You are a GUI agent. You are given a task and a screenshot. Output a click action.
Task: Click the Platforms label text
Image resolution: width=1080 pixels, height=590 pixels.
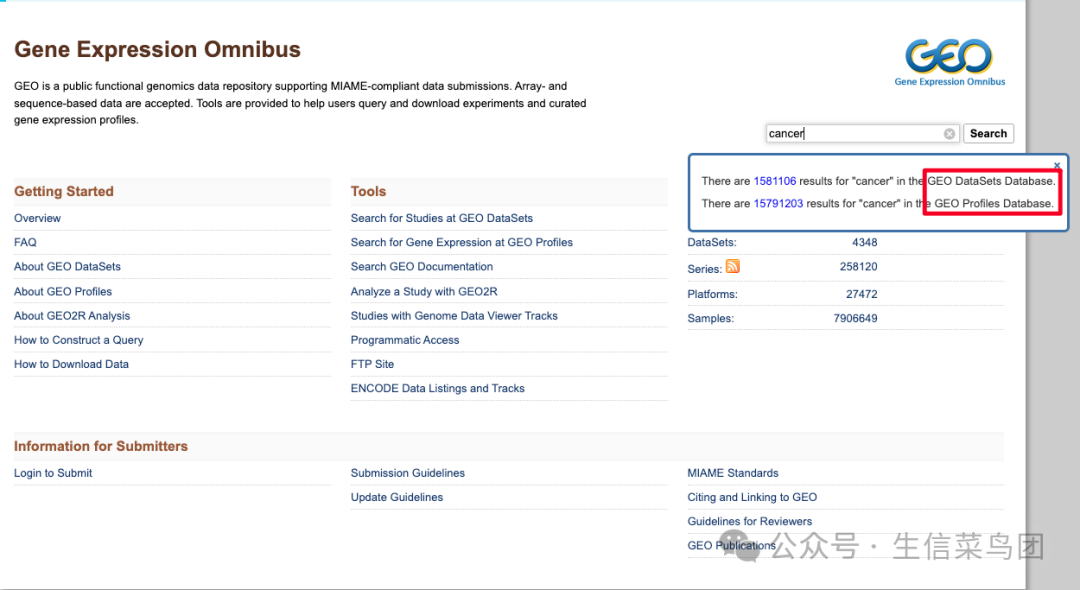coord(712,294)
